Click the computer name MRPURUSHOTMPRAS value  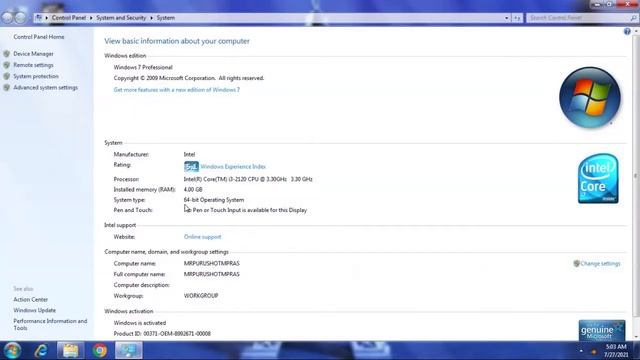pyautogui.click(x=211, y=264)
